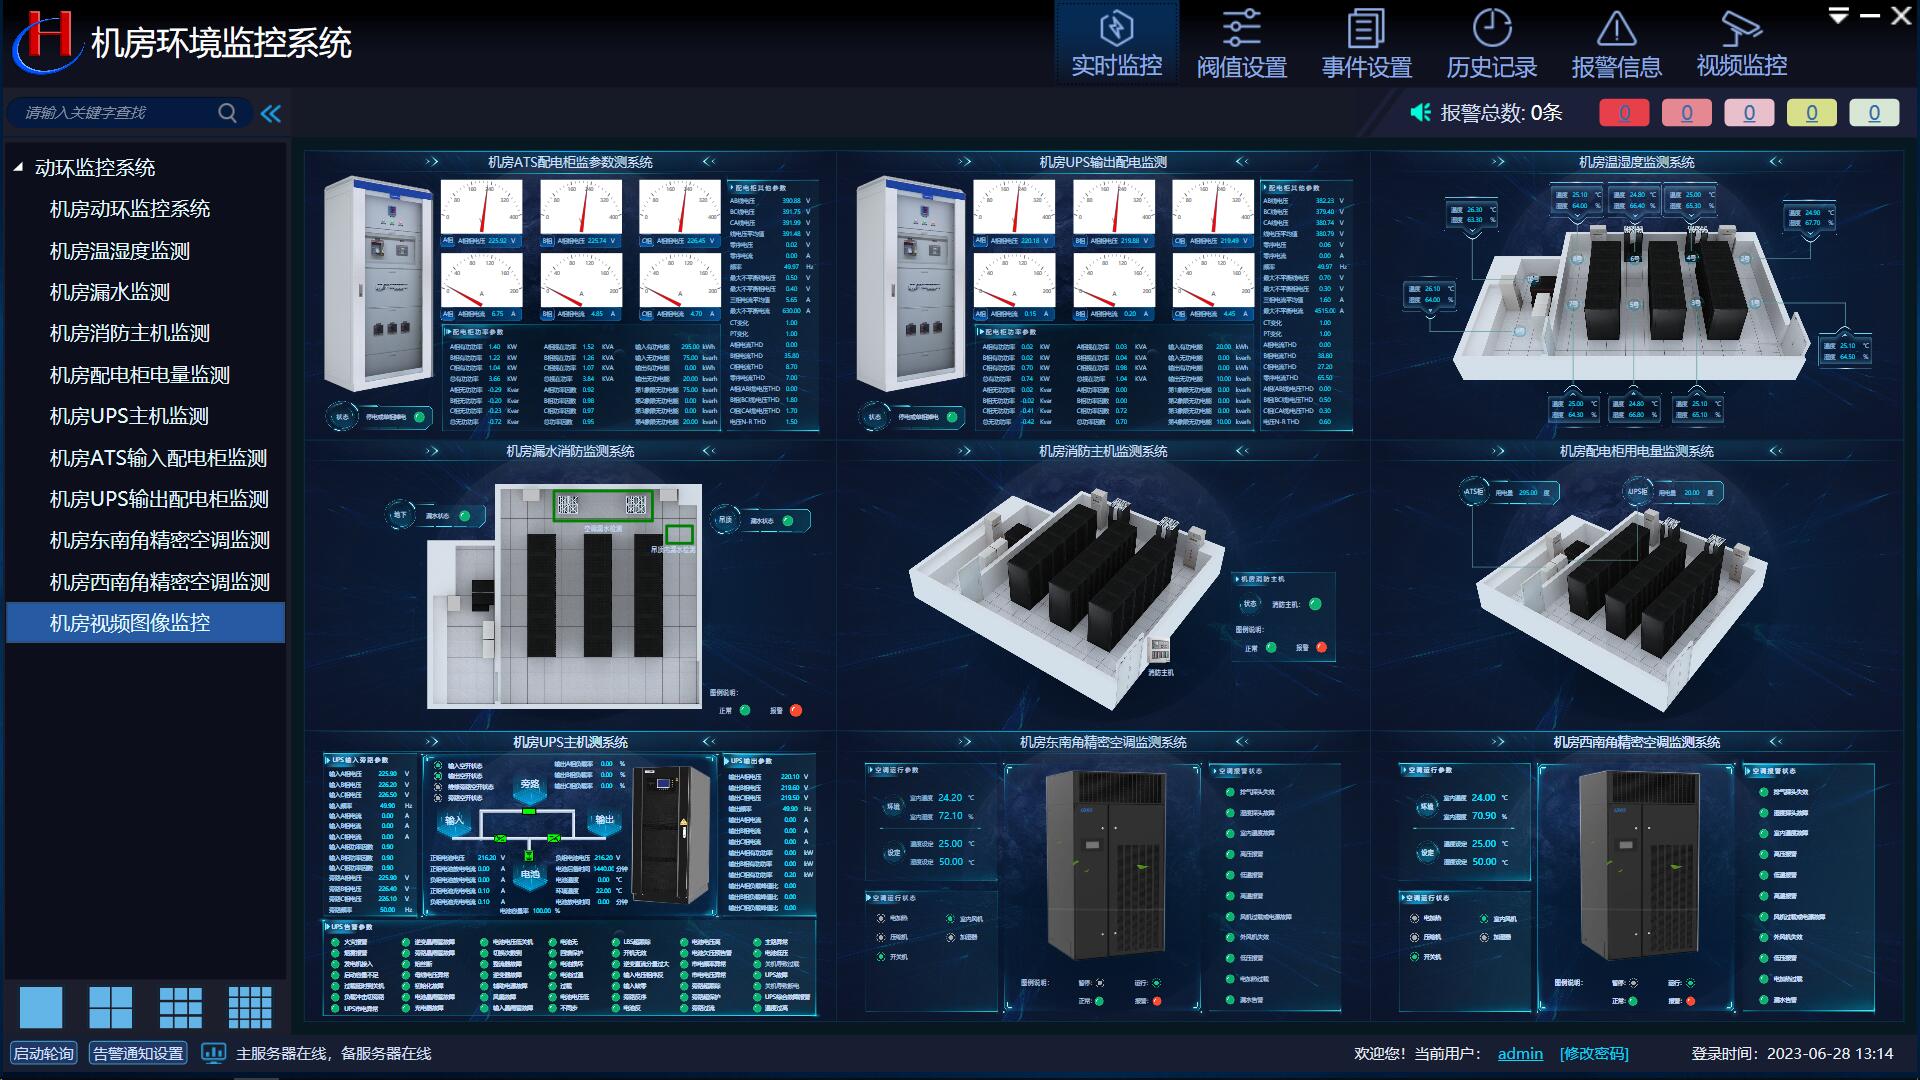Collapse the left sidebar with double chevron
1920x1080 pixels.
click(271, 113)
